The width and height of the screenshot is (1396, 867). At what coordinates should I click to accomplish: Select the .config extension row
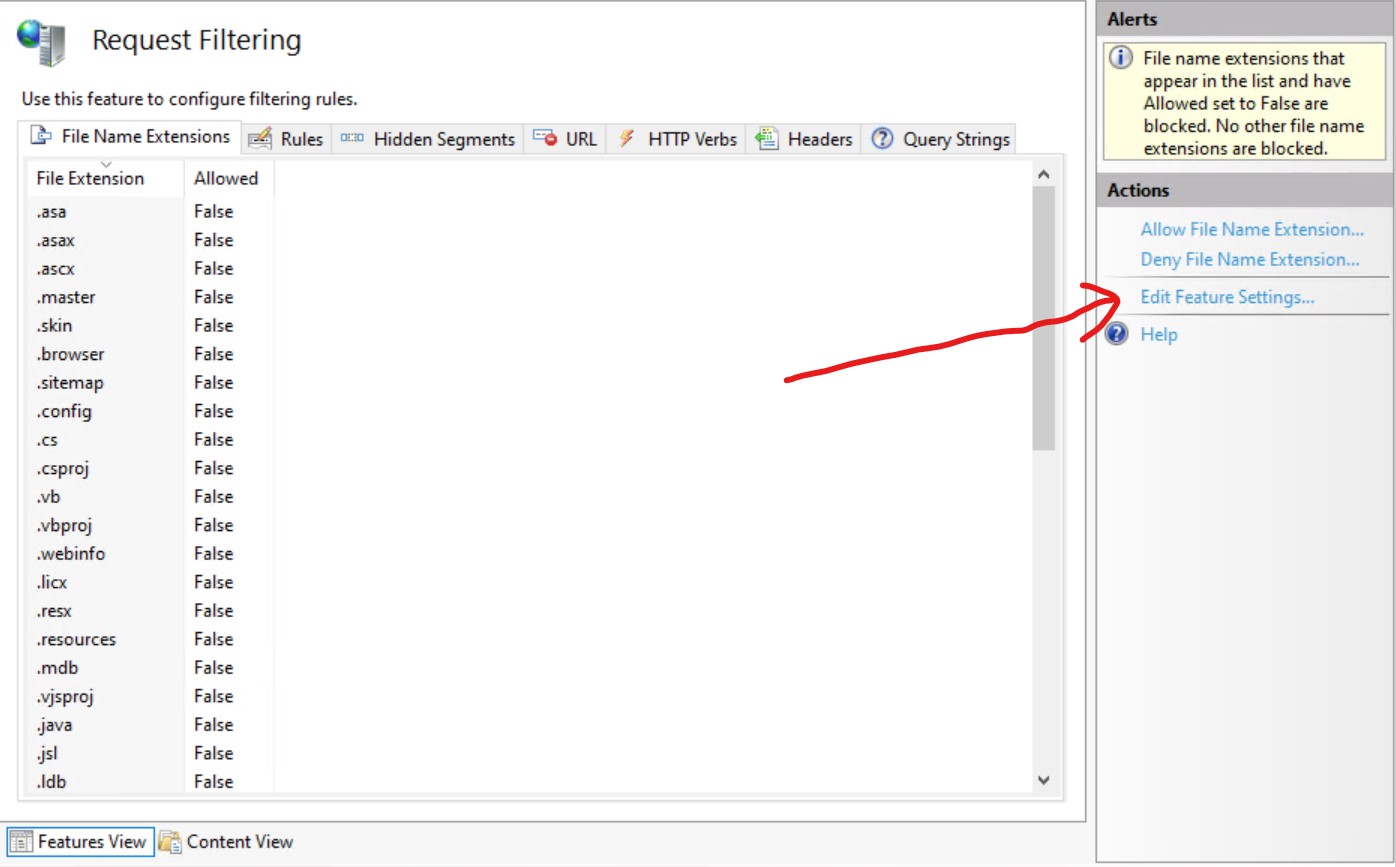(66, 411)
